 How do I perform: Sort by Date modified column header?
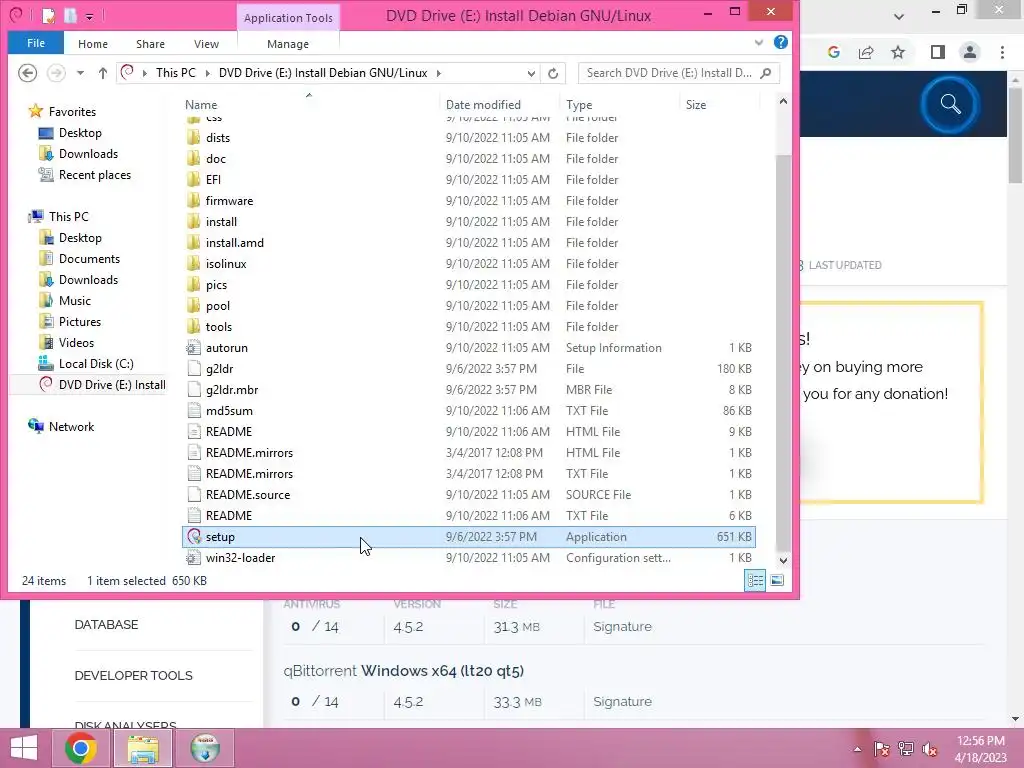[x=483, y=104]
